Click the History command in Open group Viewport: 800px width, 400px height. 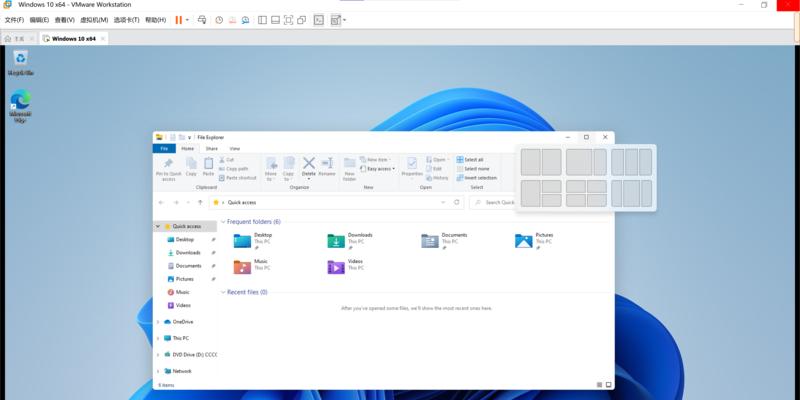[x=437, y=178]
